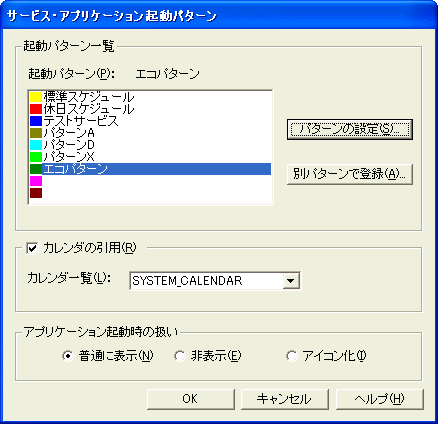
Task: Select the アイコン化 radio option
Action: (291, 356)
